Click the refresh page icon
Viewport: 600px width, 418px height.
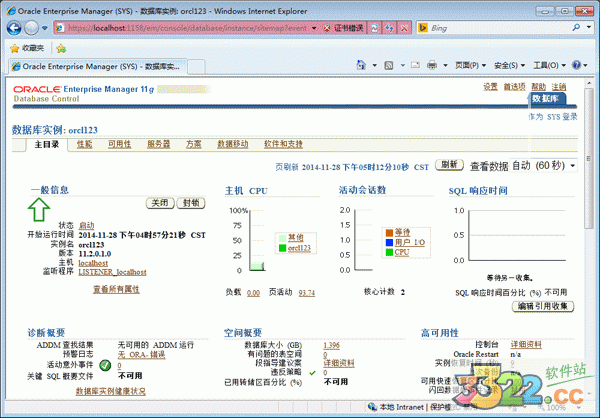[390, 28]
